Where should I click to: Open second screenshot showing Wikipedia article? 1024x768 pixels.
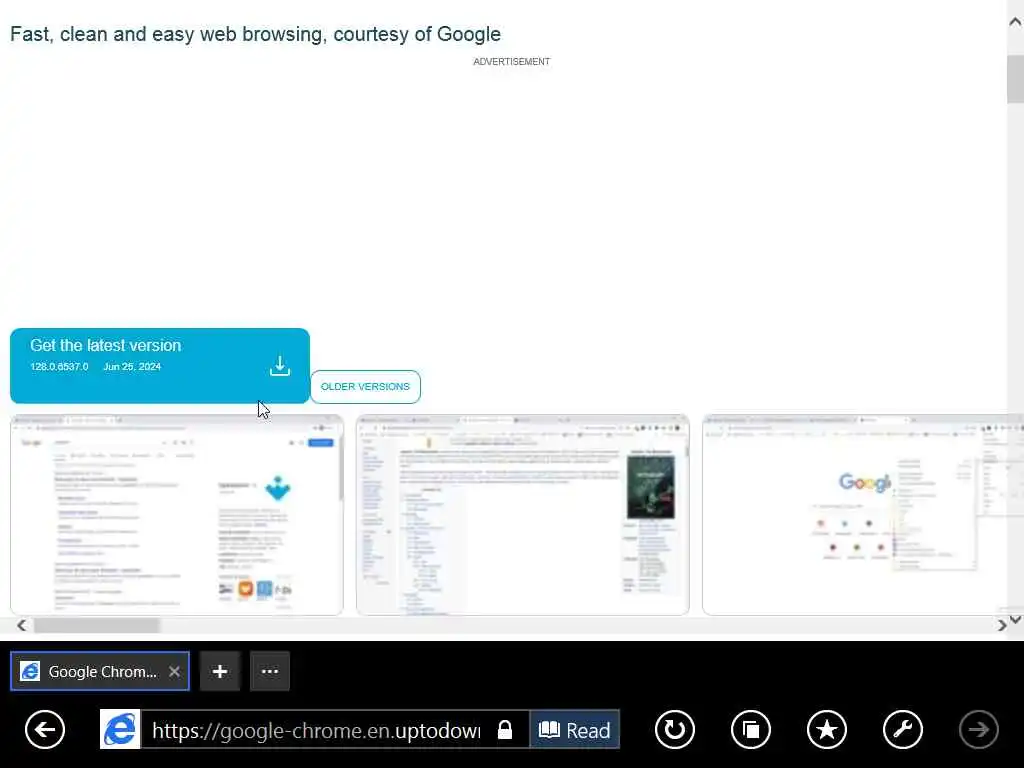point(522,515)
